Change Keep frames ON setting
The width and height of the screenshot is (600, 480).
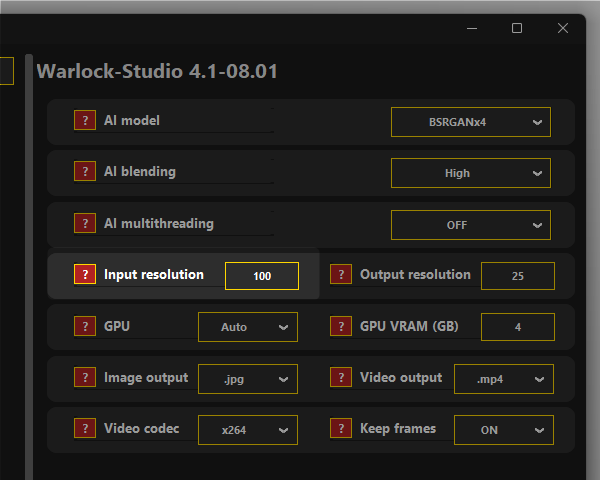point(503,430)
